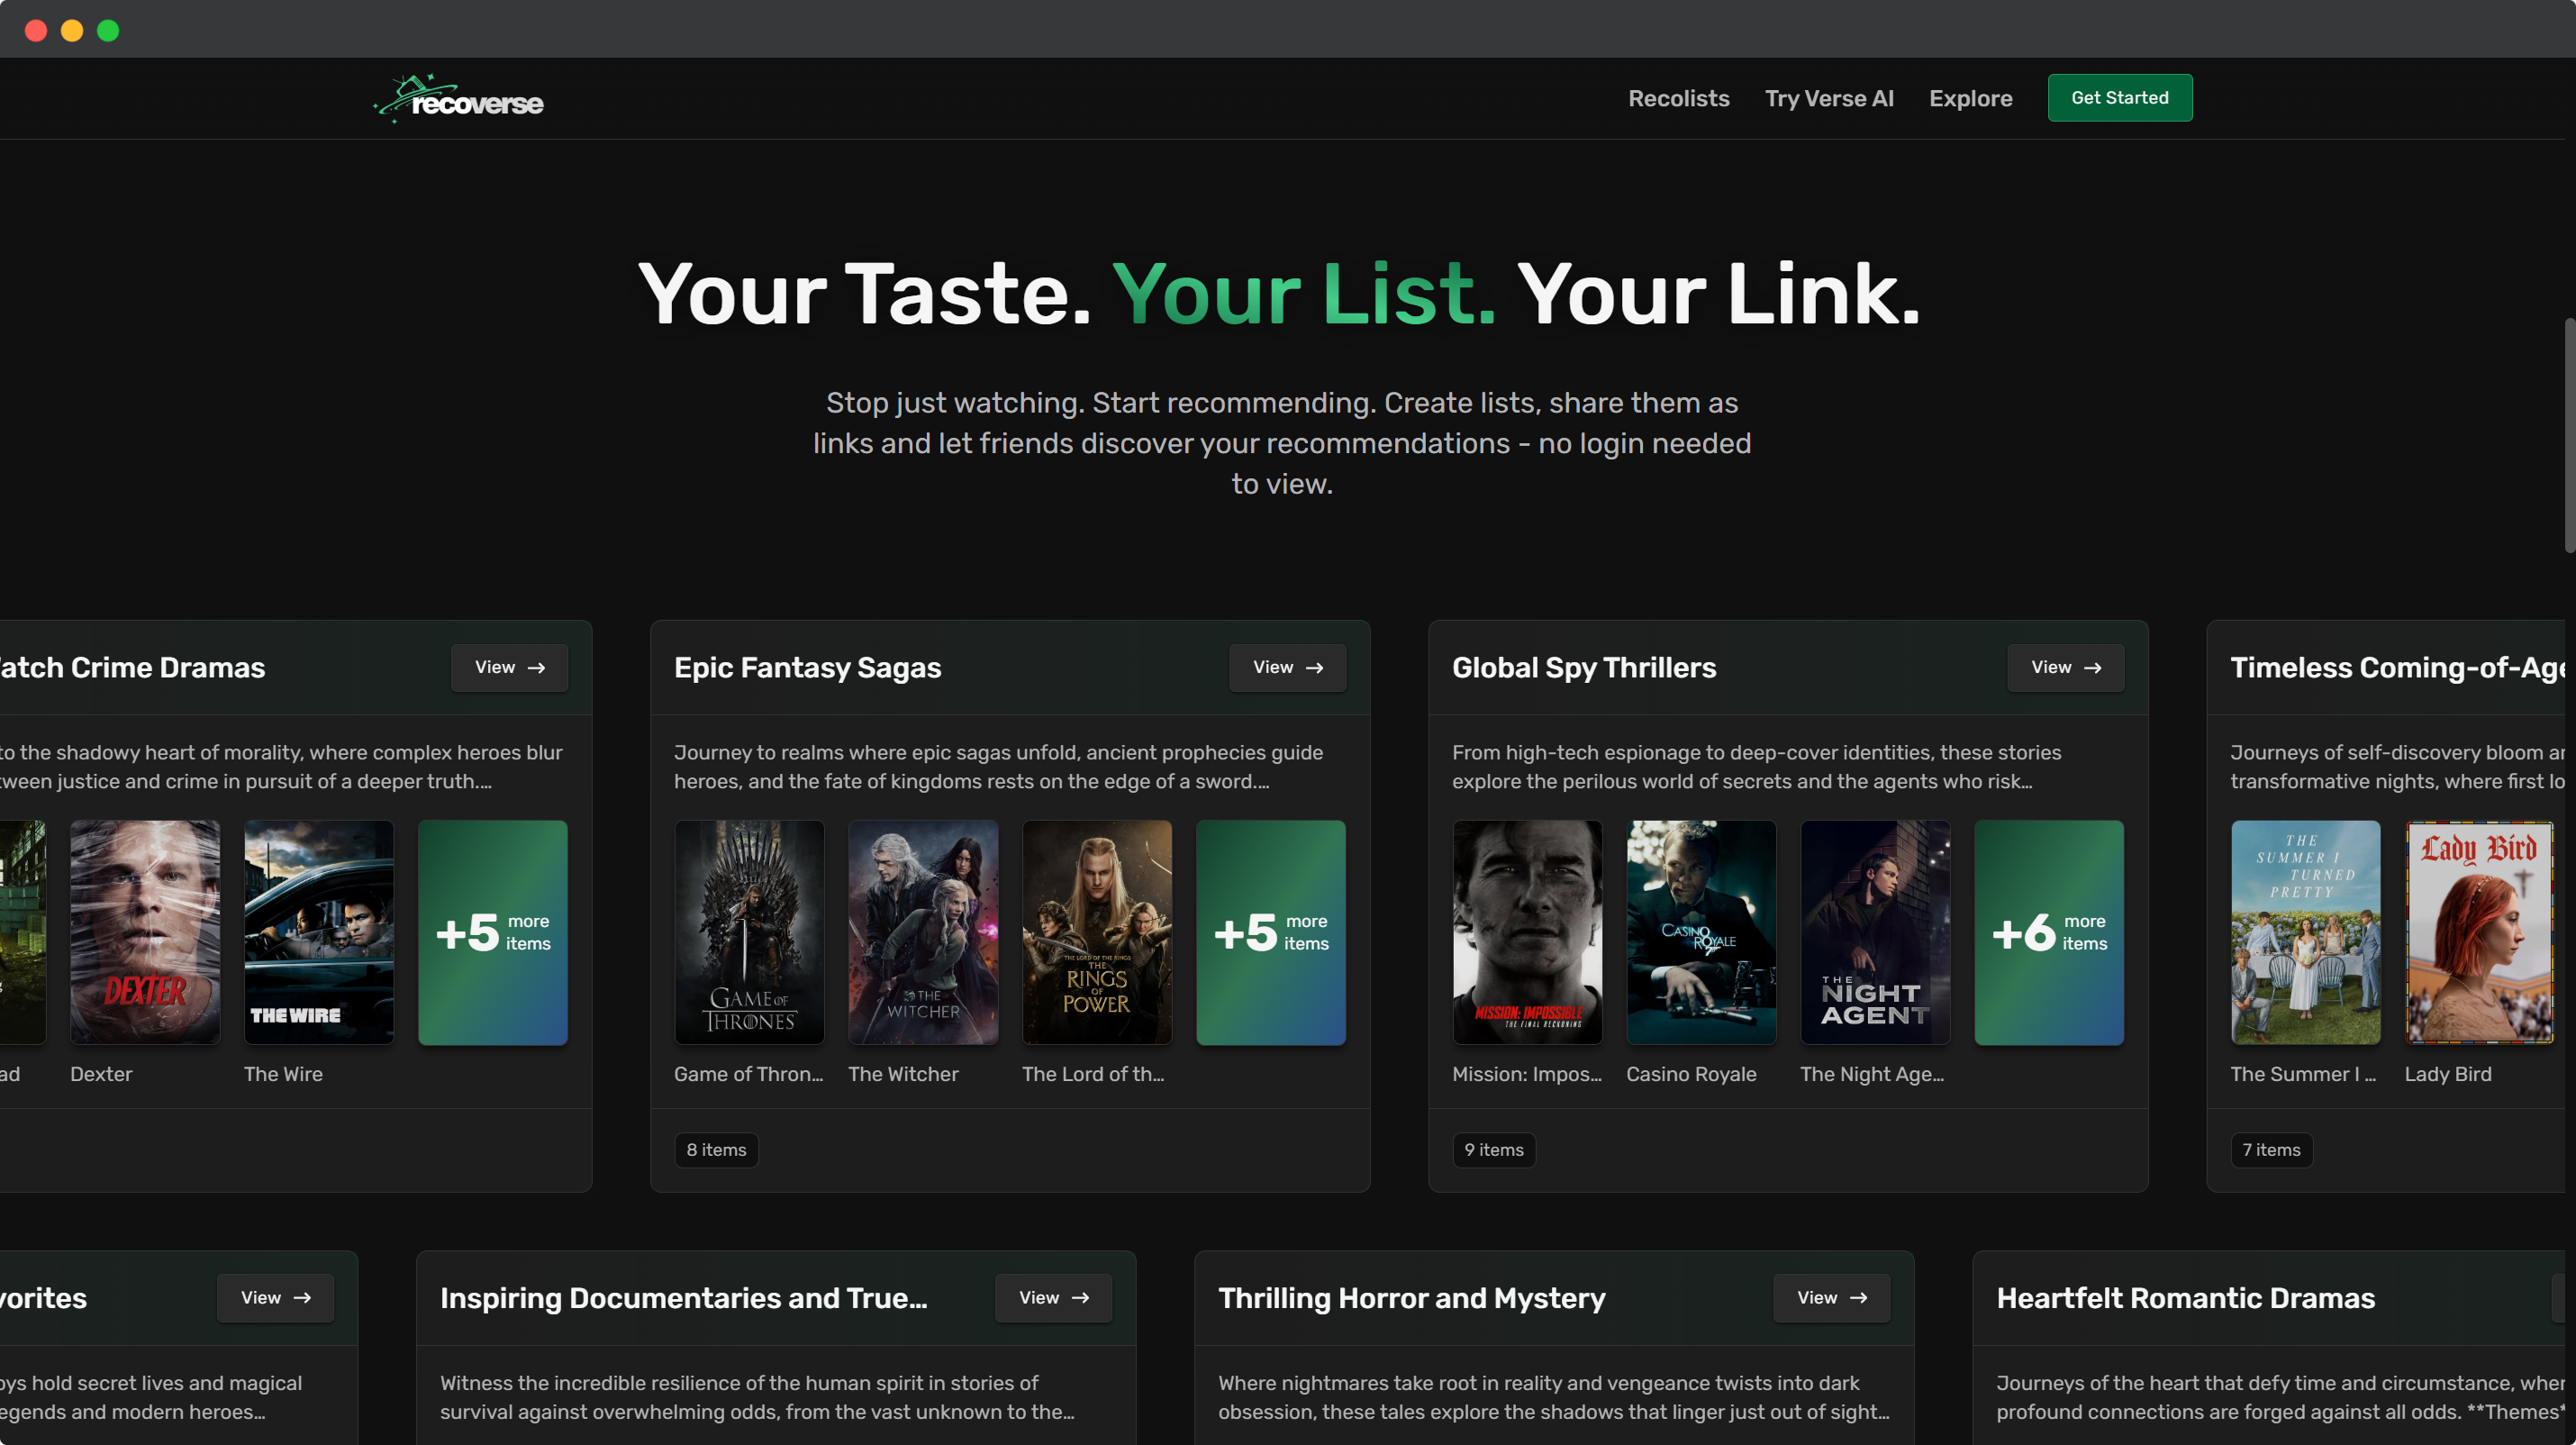The width and height of the screenshot is (2576, 1445).
Task: View the Epic Fantasy Sagas list
Action: point(1287,667)
